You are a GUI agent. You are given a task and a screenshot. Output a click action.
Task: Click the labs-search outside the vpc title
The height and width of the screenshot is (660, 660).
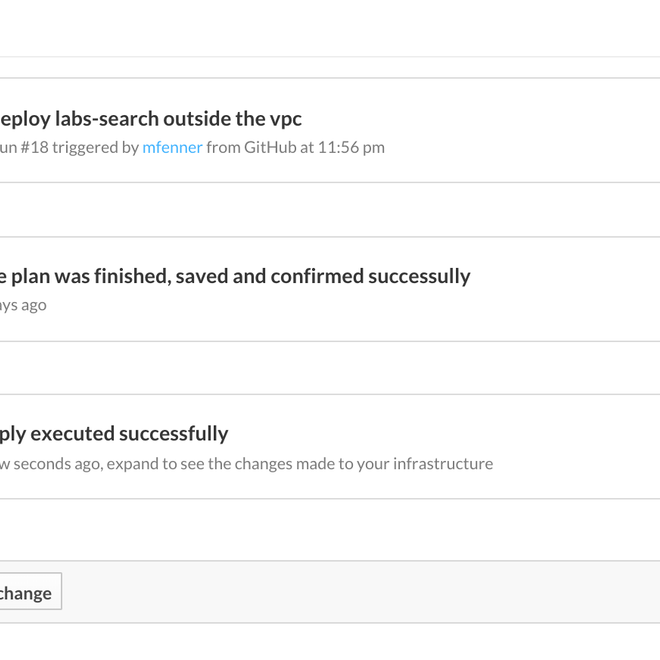coord(150,119)
